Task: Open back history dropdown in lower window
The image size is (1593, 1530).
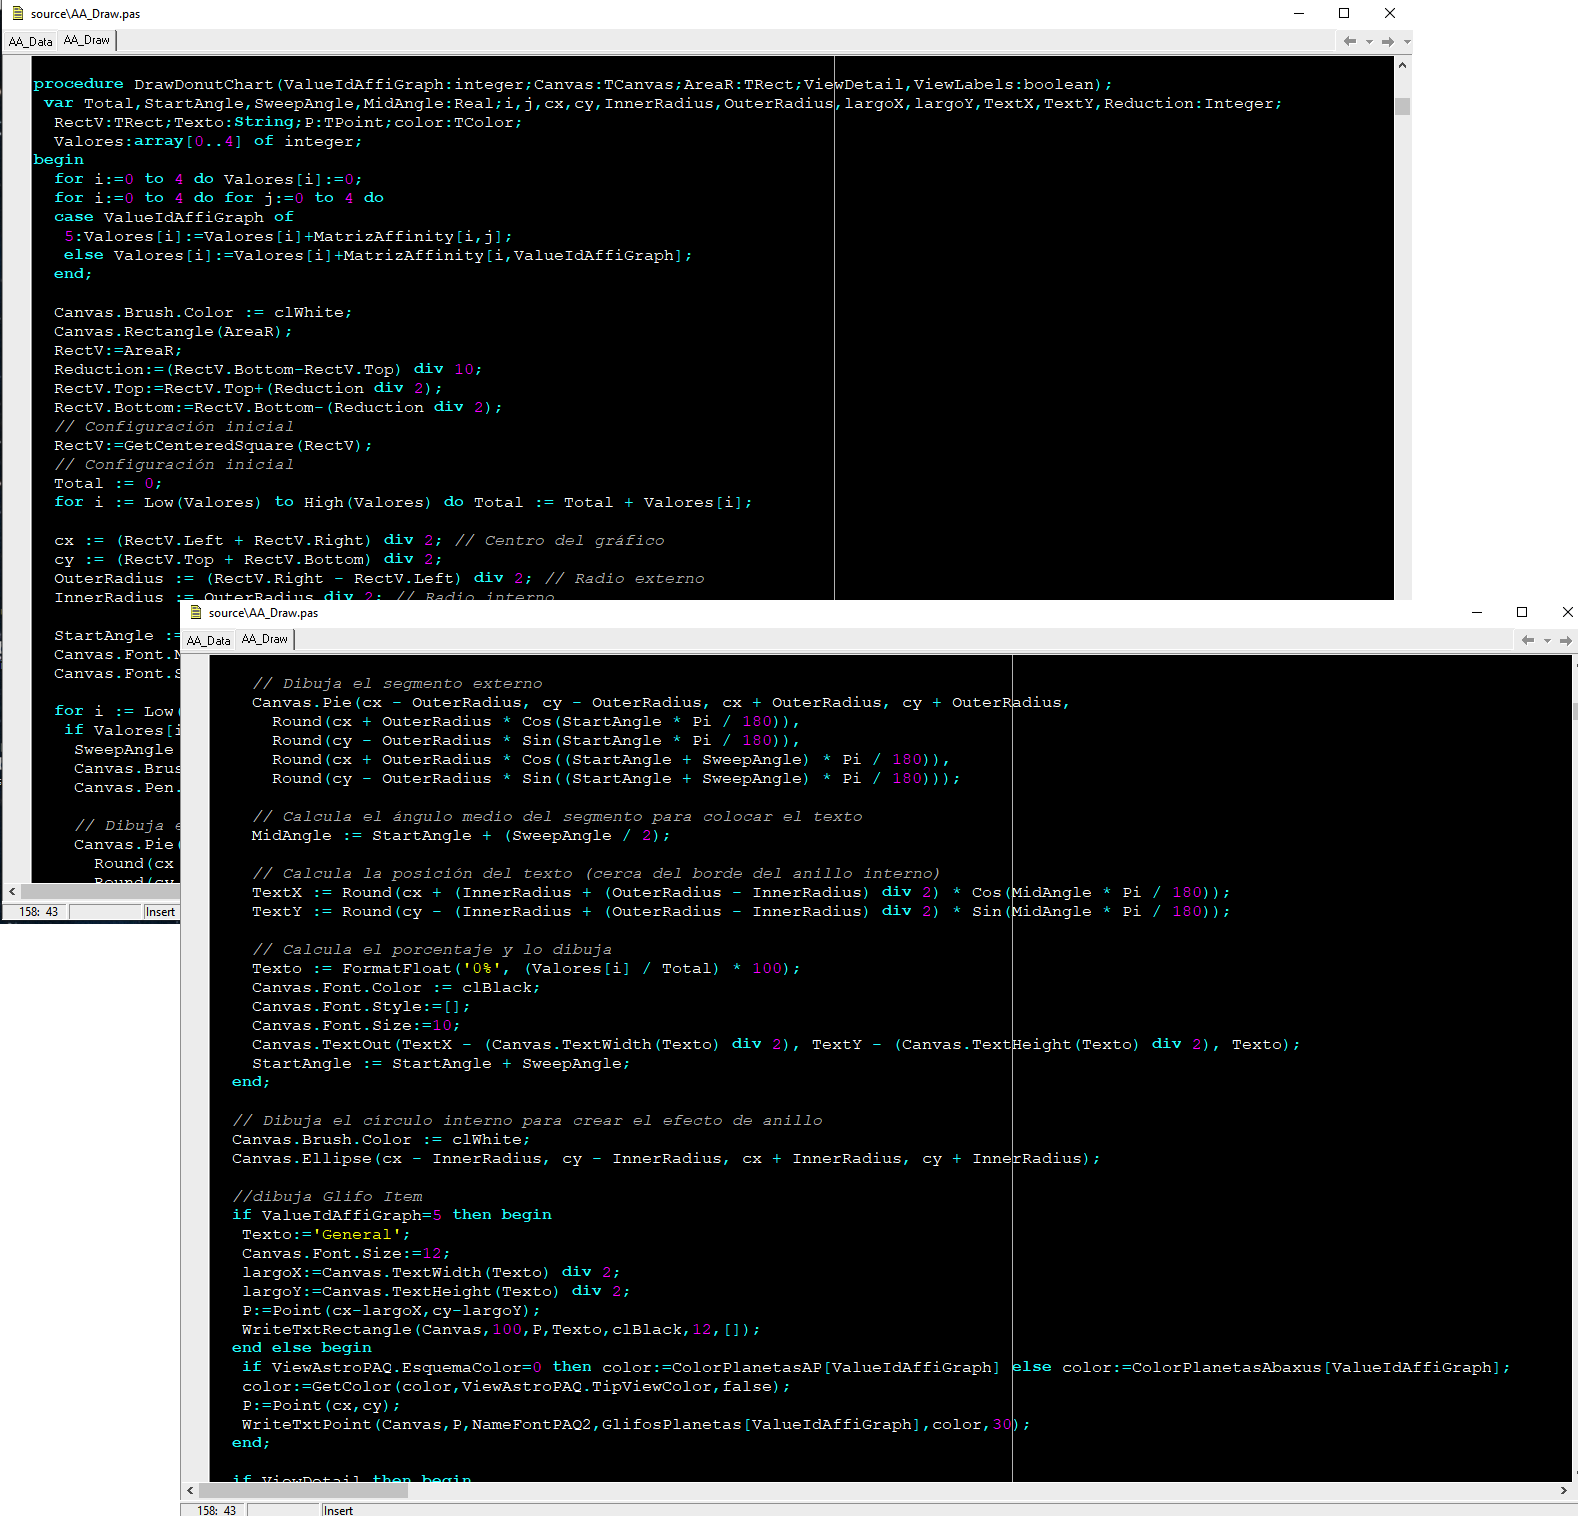Action: pos(1547,641)
